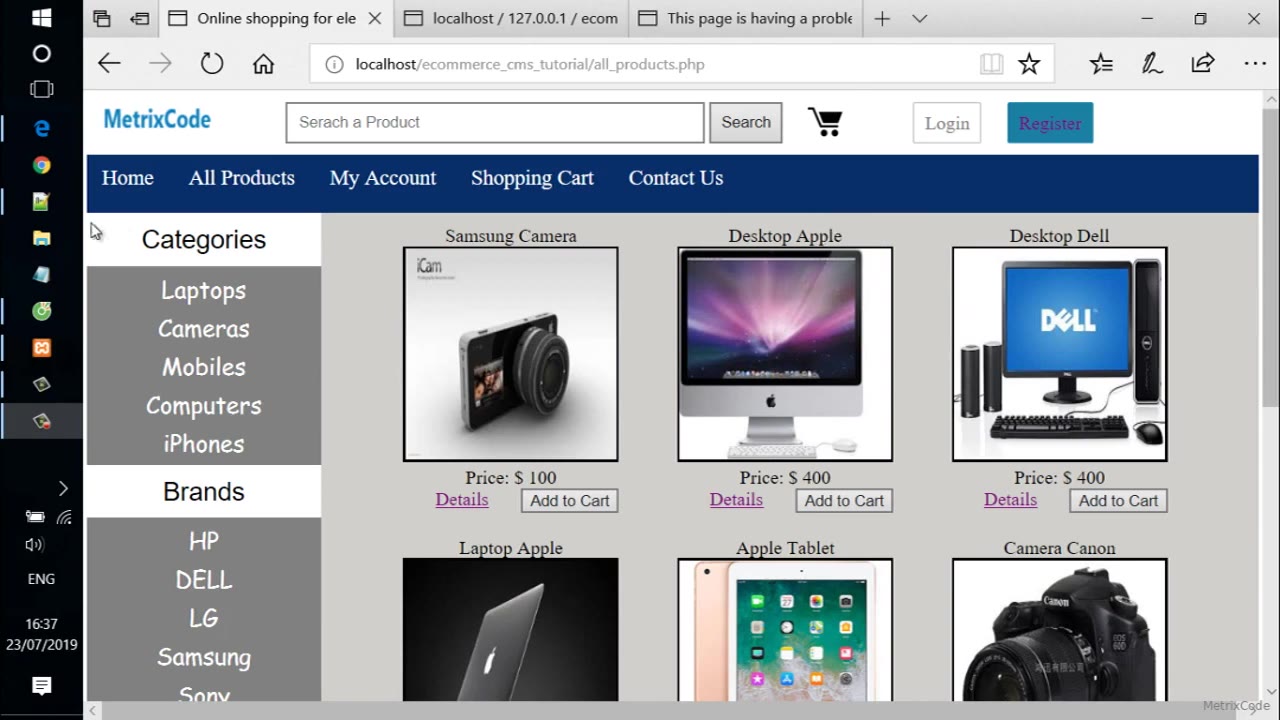
Task: Select Computers category
Action: tap(204, 406)
